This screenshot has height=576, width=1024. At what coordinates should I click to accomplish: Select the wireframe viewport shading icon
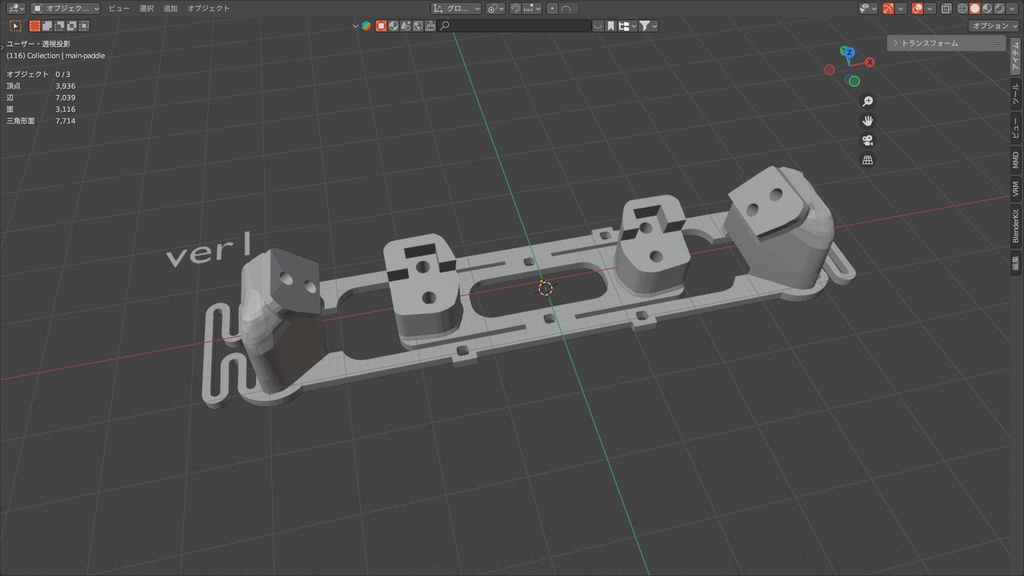coord(962,8)
